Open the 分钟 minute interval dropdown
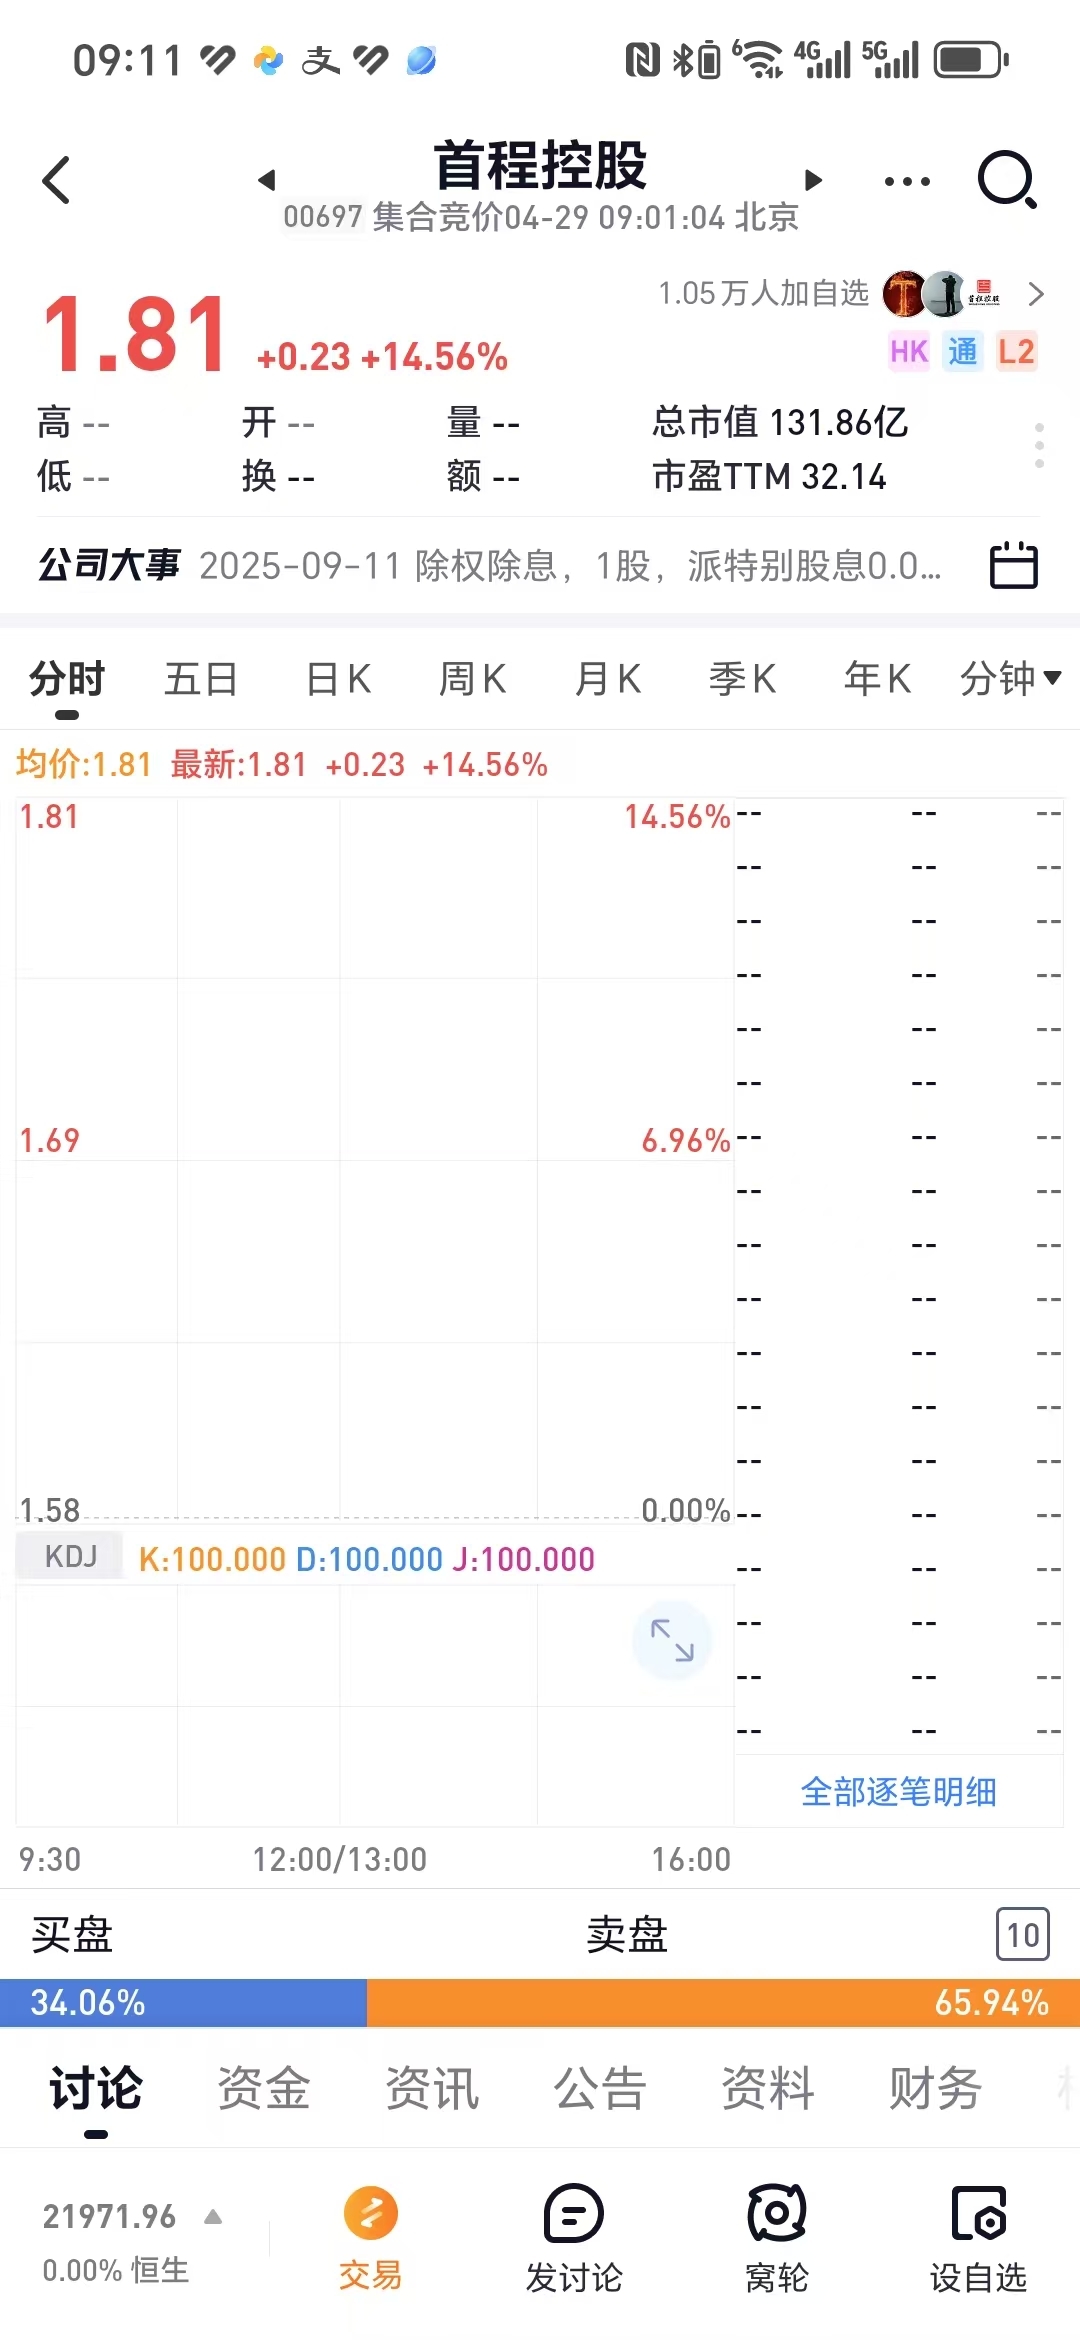This screenshot has height=2340, width=1080. (x=1010, y=678)
